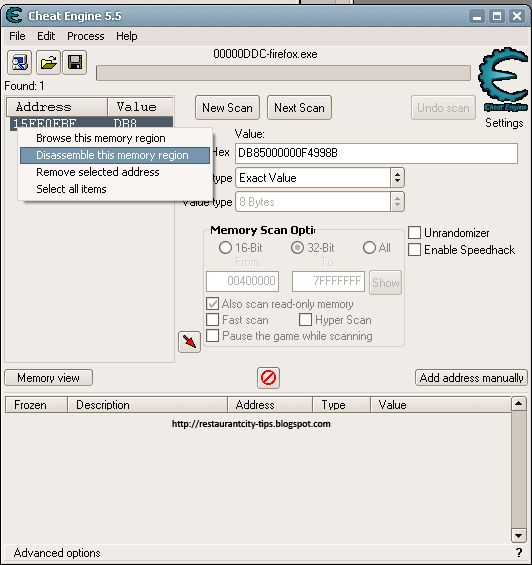This screenshot has height=565, width=532.
Task: Open Settings under the logo
Action: [x=504, y=123]
